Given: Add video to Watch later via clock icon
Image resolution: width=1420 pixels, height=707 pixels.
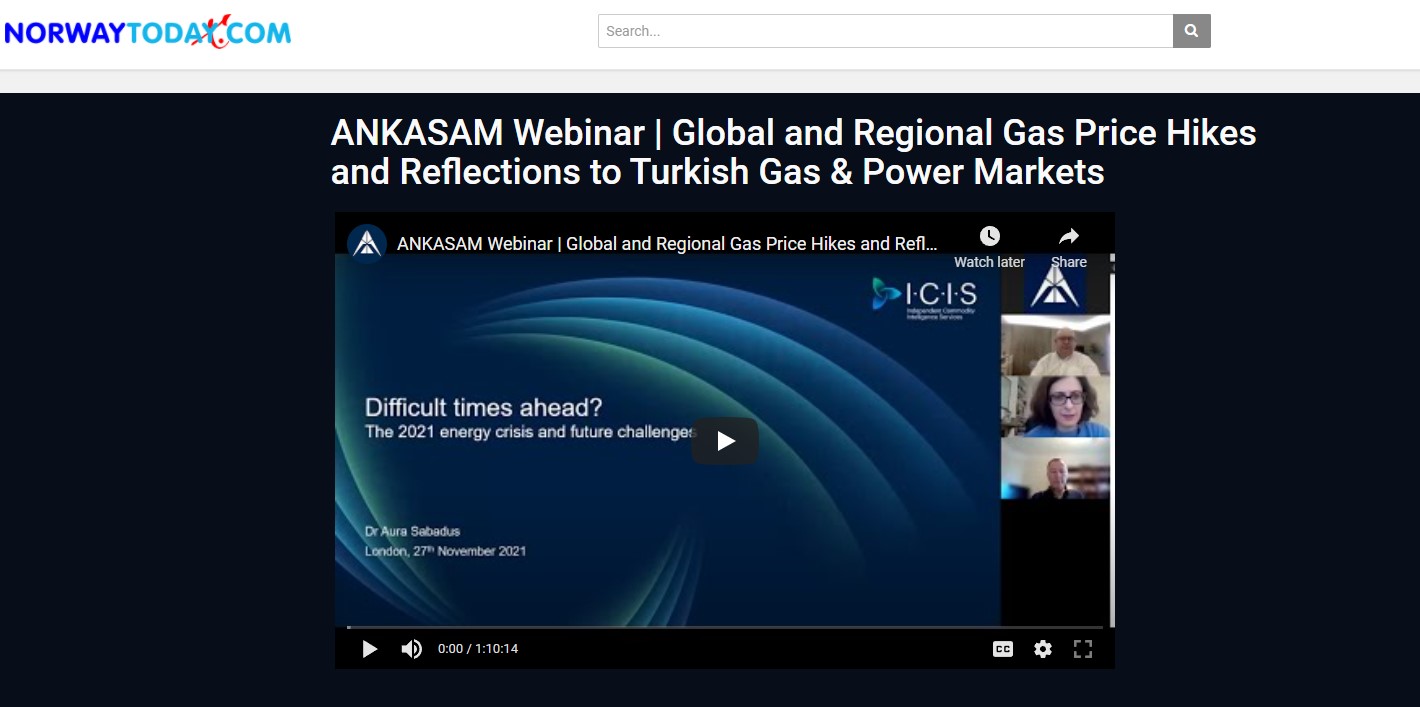Looking at the screenshot, I should pyautogui.click(x=989, y=237).
